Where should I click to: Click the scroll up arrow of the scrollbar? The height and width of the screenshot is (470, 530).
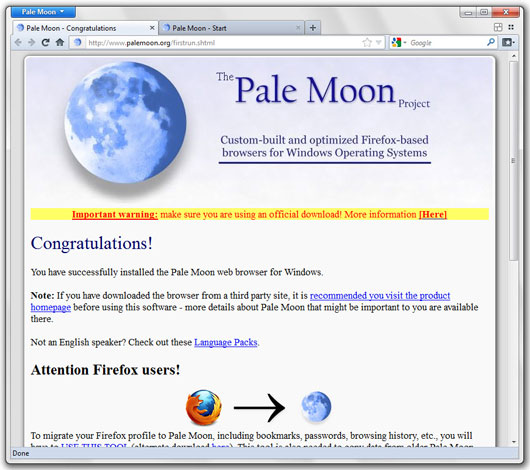[514, 56]
